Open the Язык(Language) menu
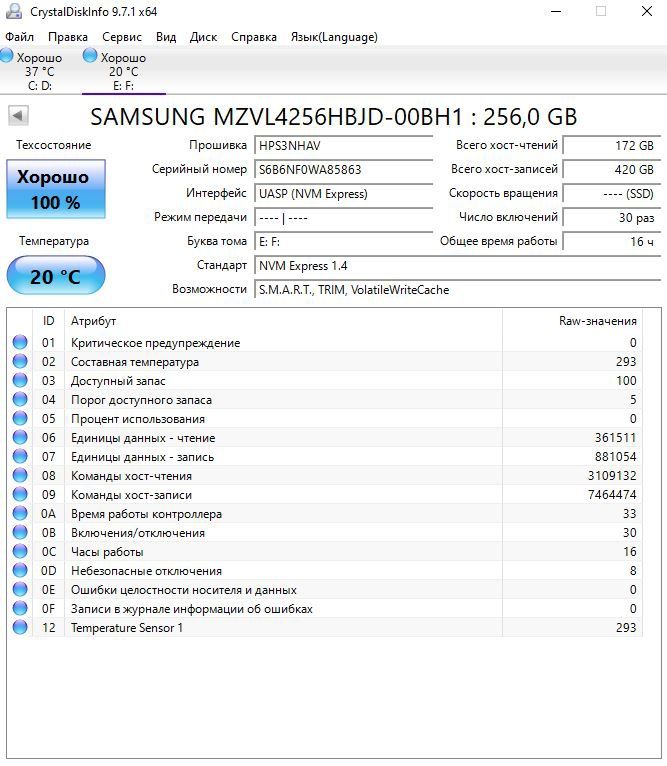 (x=334, y=37)
